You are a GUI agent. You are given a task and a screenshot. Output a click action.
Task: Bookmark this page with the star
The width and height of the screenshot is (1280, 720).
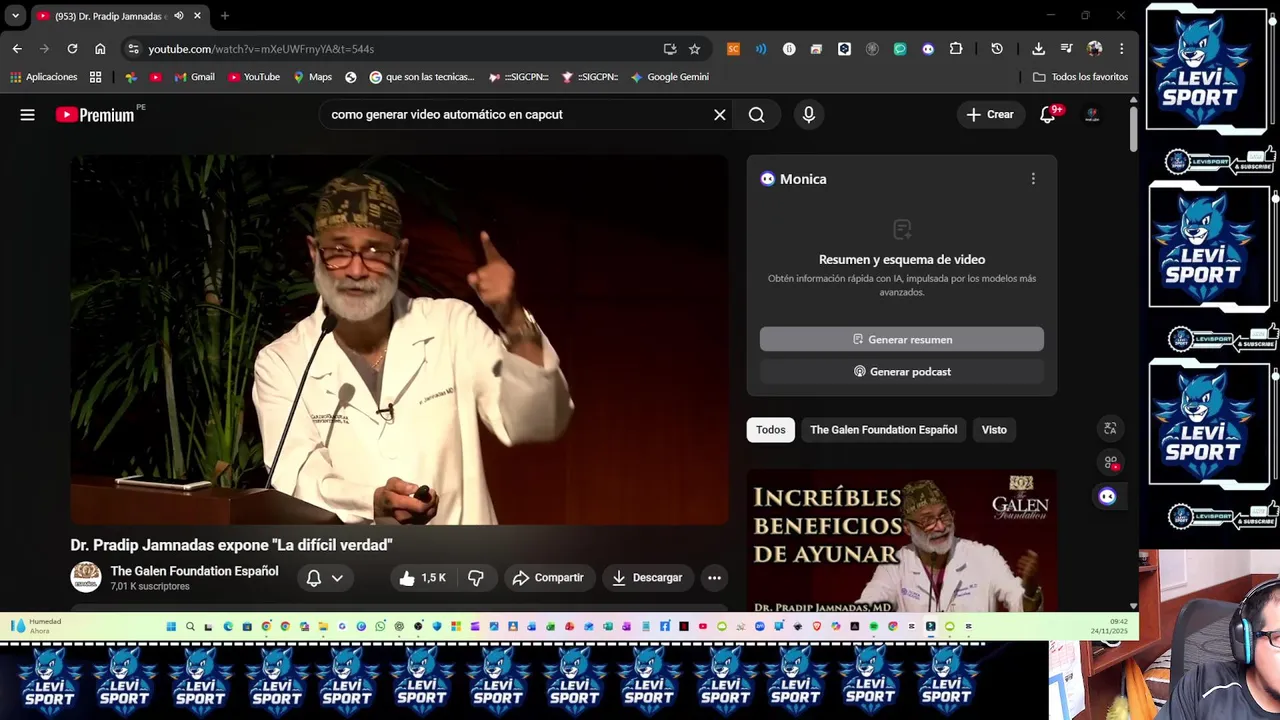click(x=694, y=49)
